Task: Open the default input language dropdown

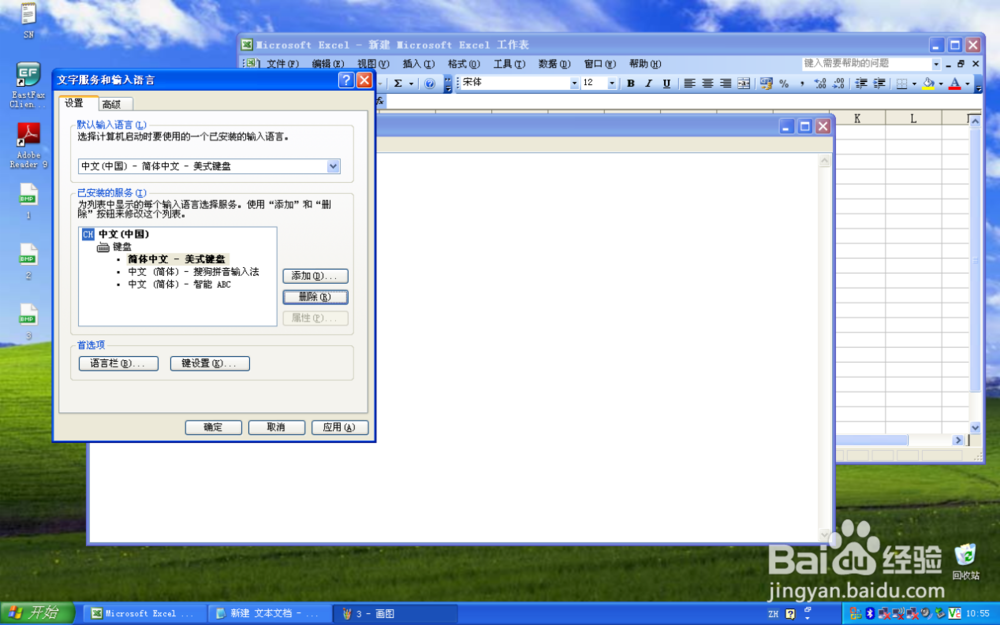Action: (331, 166)
